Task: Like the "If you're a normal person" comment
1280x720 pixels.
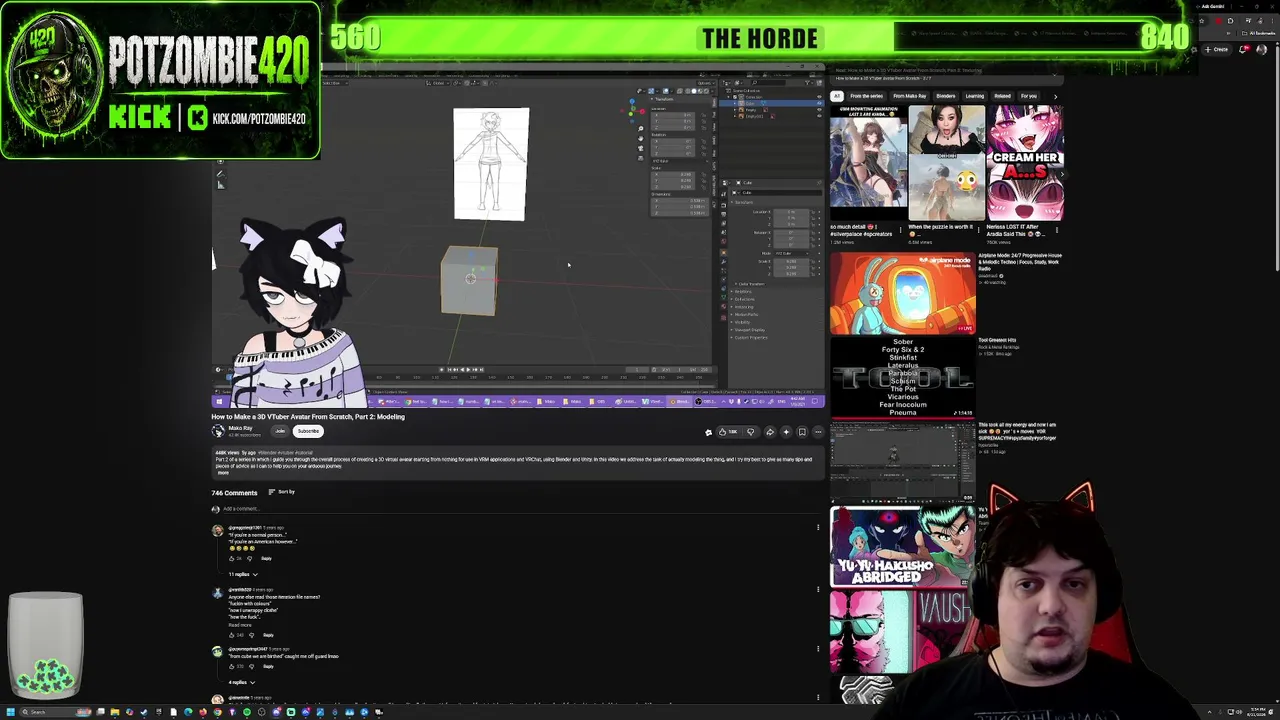Action: tap(231, 558)
